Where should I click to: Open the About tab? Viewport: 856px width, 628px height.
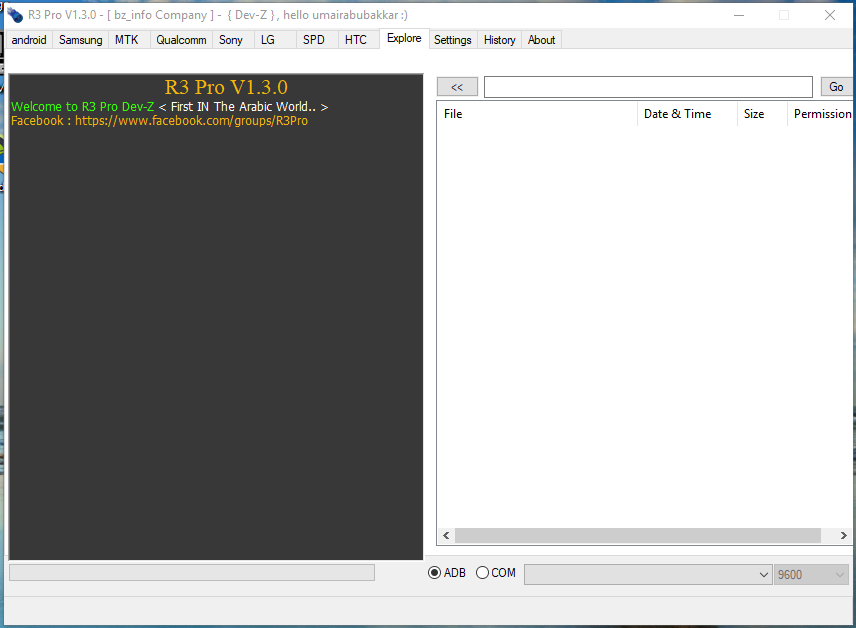(x=542, y=40)
